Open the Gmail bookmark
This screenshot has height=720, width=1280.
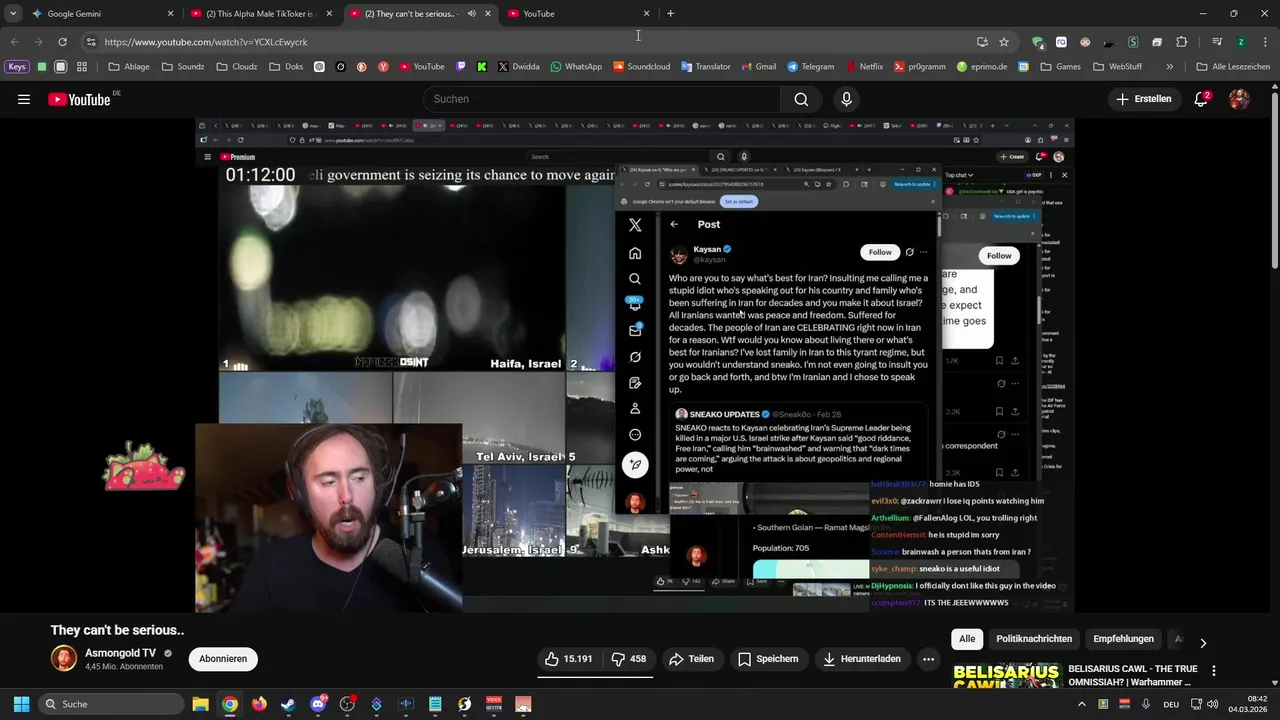point(757,67)
